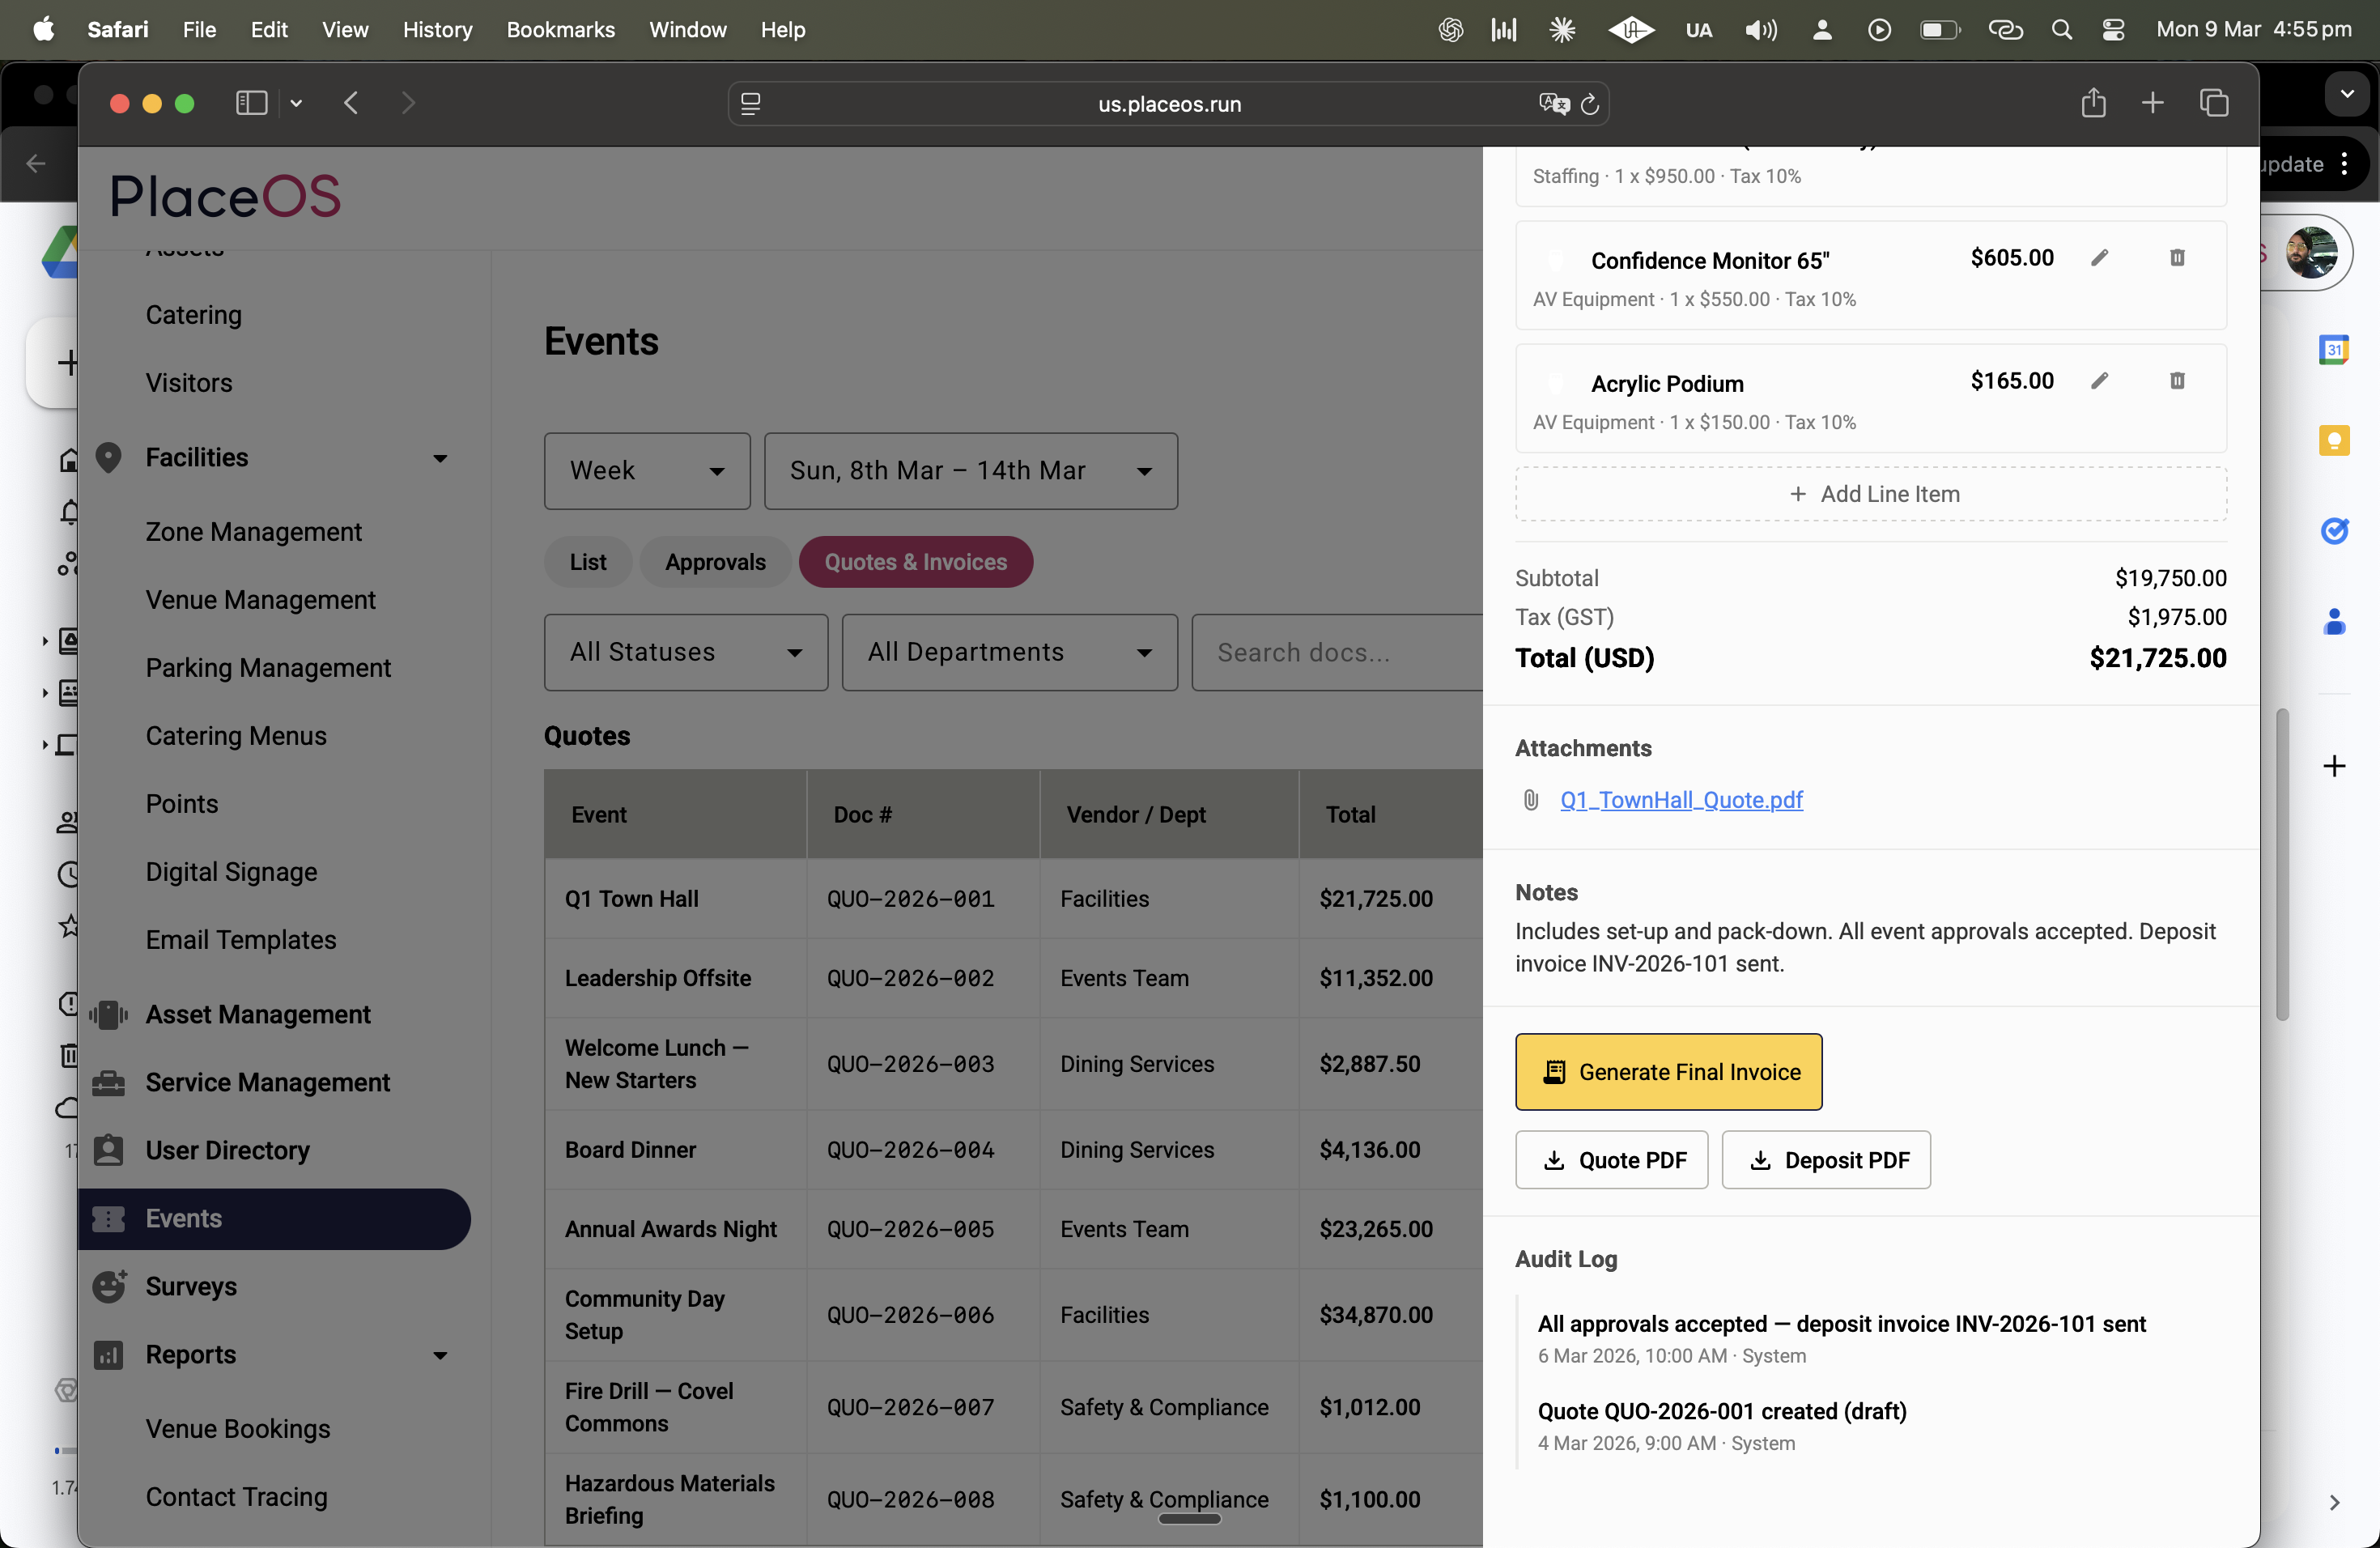Click the Service Management briefcase icon
2380x1548 pixels.
[x=109, y=1083]
